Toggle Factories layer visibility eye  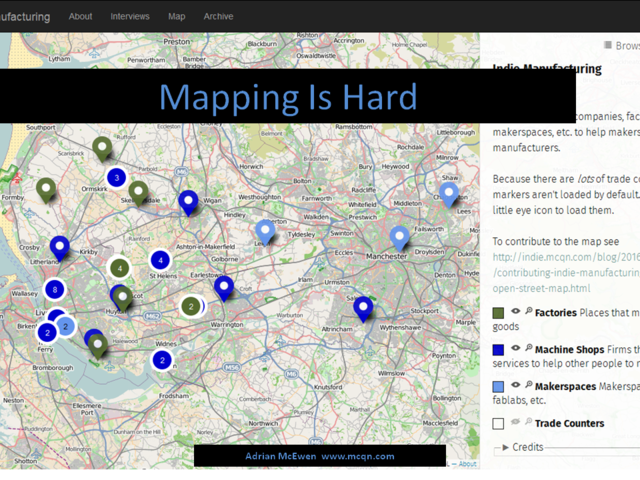tap(516, 311)
